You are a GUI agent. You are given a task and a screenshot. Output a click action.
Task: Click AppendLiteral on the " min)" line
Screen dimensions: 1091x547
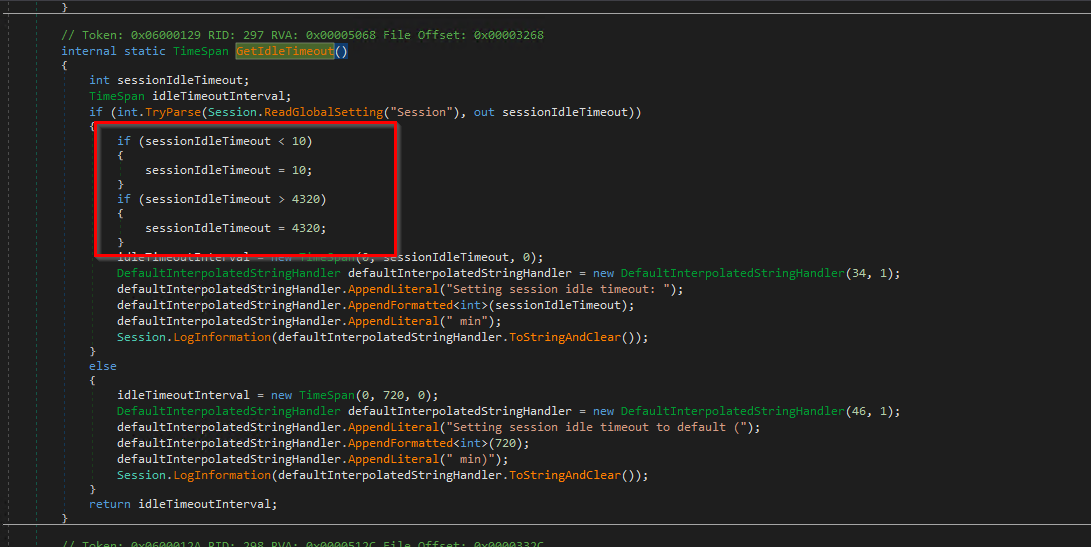(x=393, y=459)
